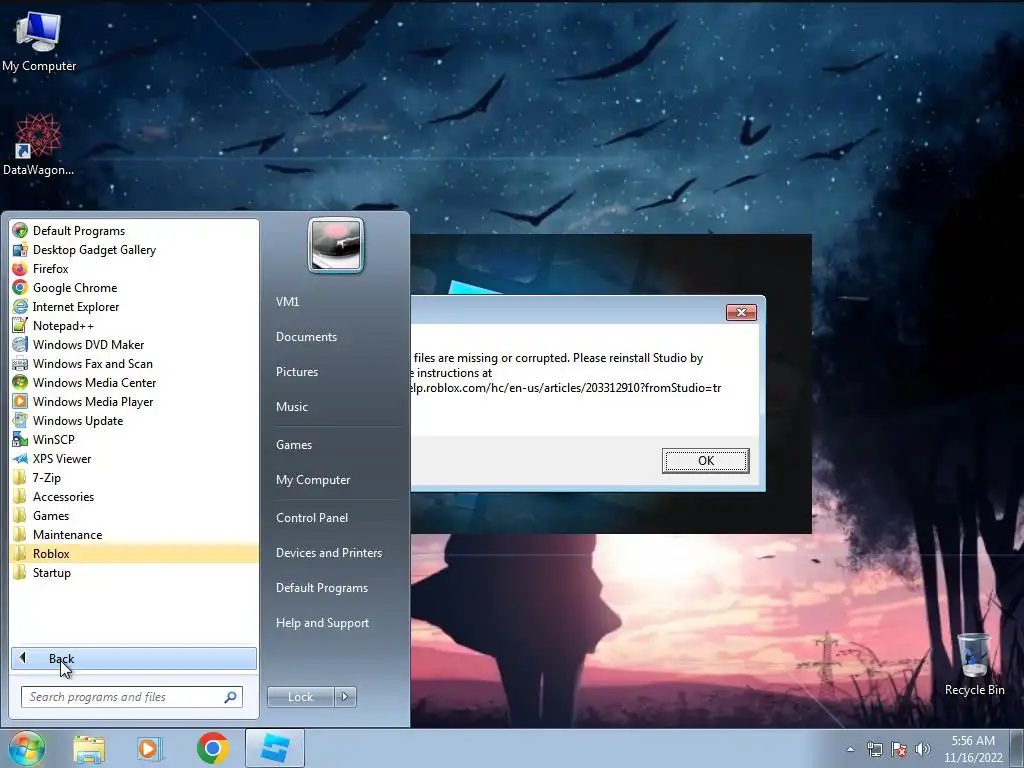Image resolution: width=1024 pixels, height=768 pixels.
Task: Open Firefox from the Start menu
Action: pyautogui.click(x=134, y=268)
